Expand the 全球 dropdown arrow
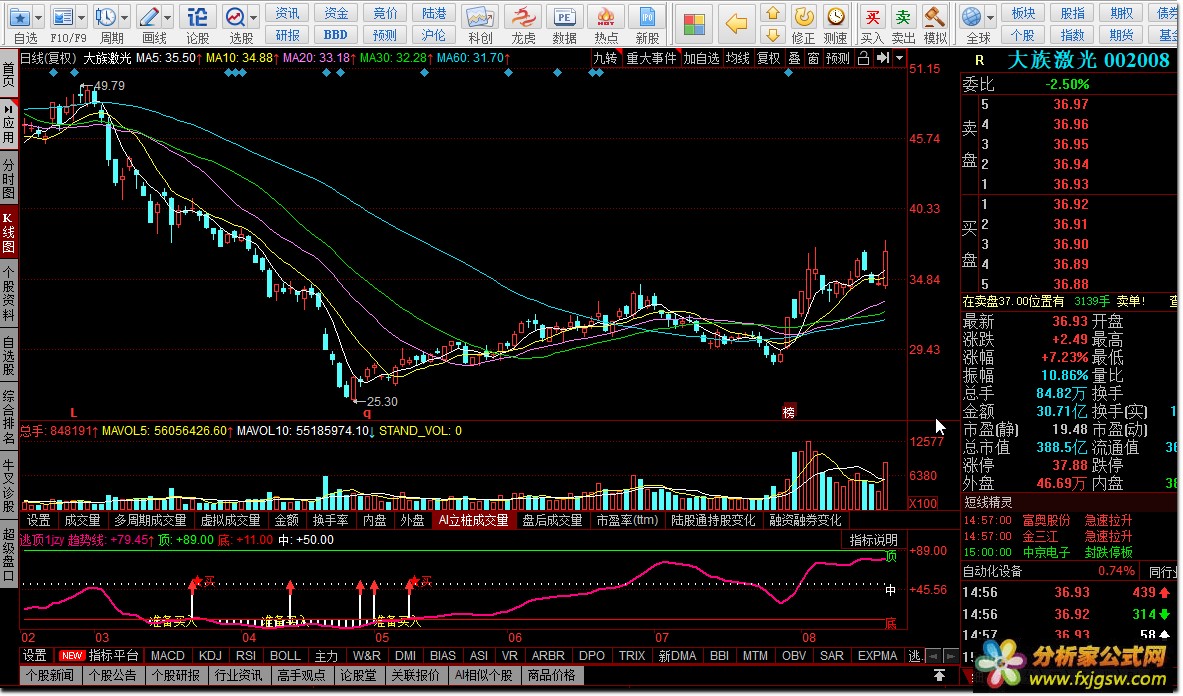The height and width of the screenshot is (696, 1183). [x=990, y=16]
